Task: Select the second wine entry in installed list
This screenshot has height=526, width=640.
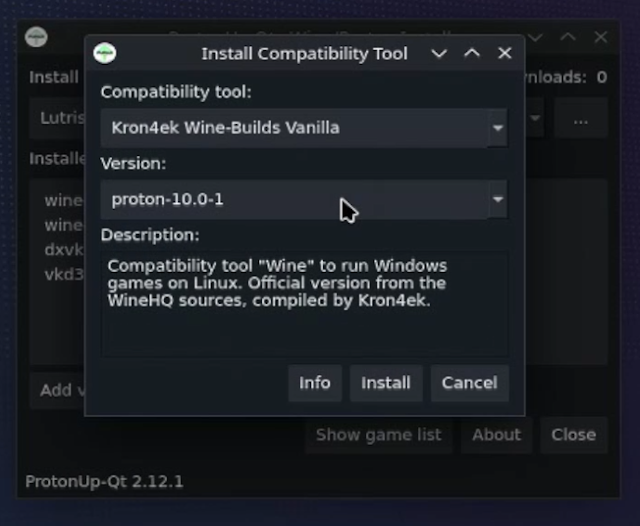Action: pos(64,225)
